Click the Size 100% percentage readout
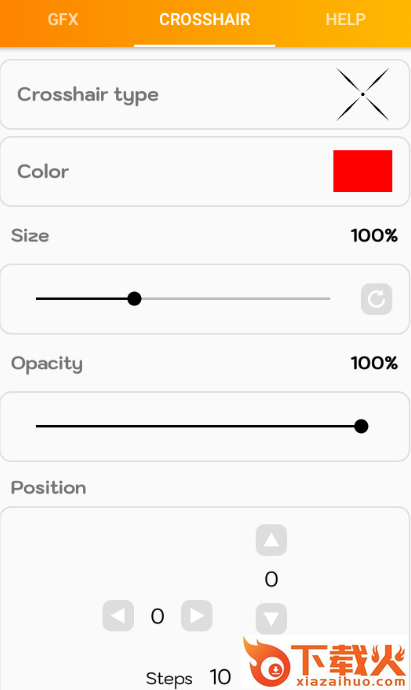 [x=374, y=236]
